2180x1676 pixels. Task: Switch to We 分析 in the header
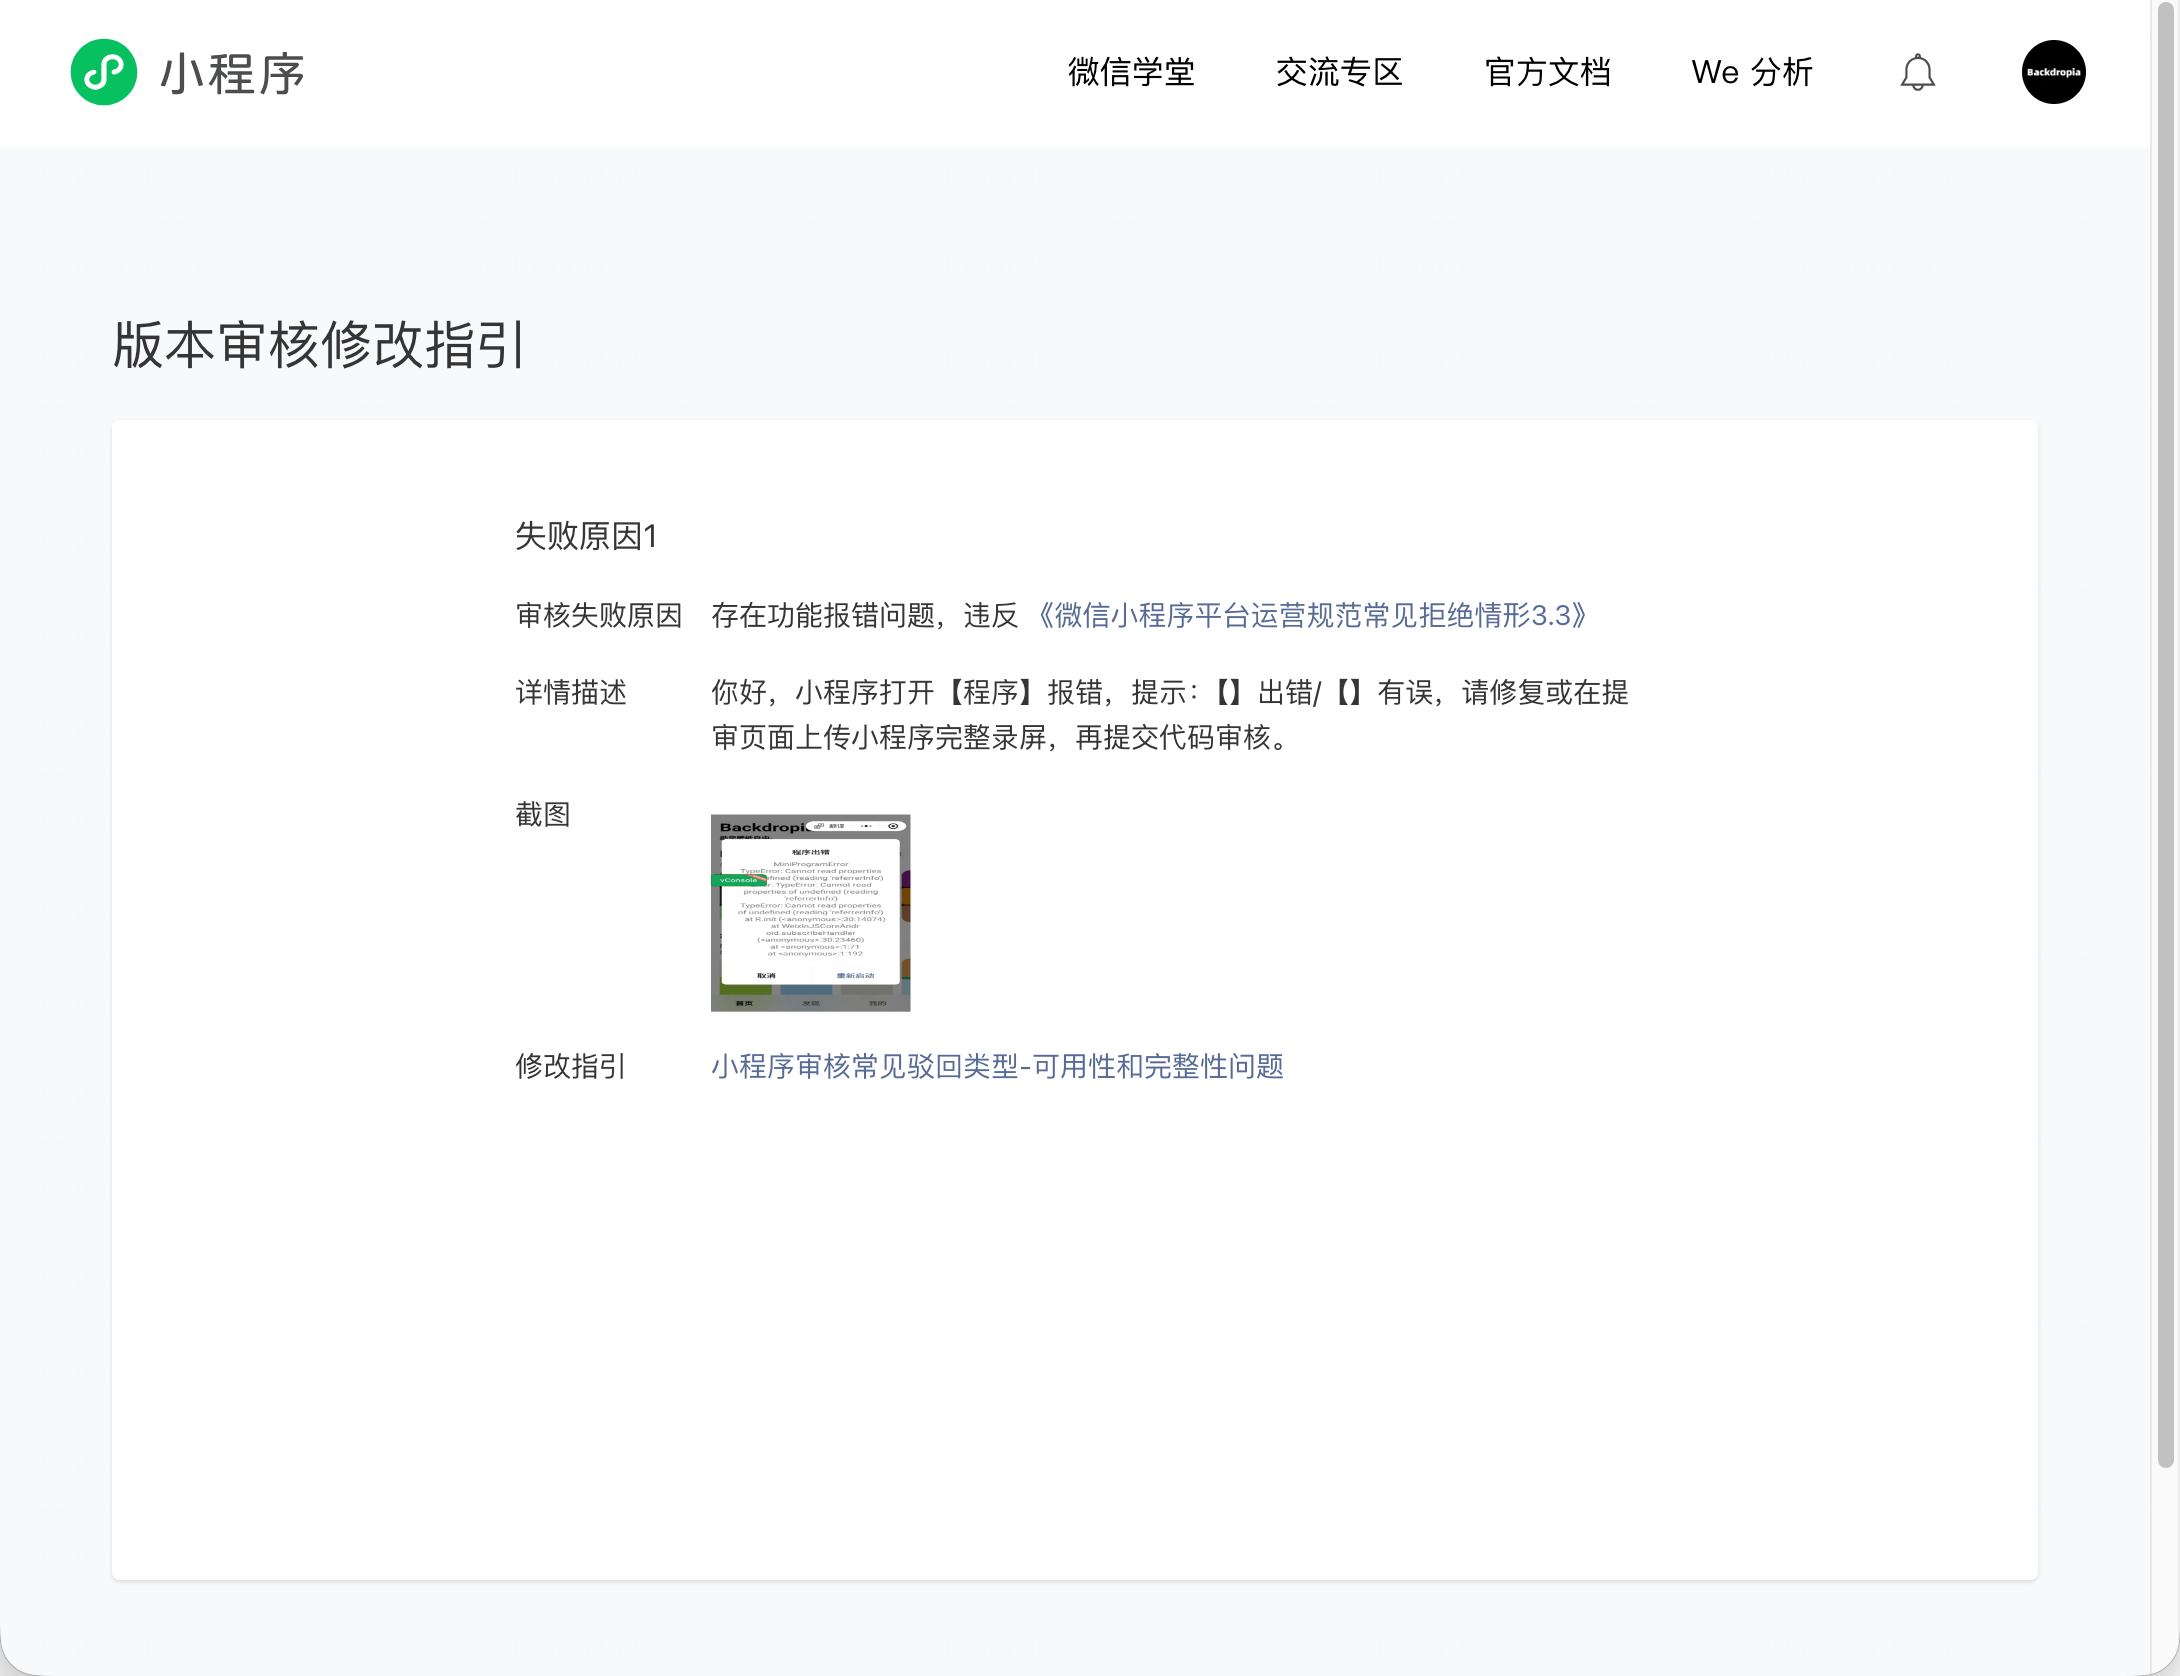[x=1752, y=73]
